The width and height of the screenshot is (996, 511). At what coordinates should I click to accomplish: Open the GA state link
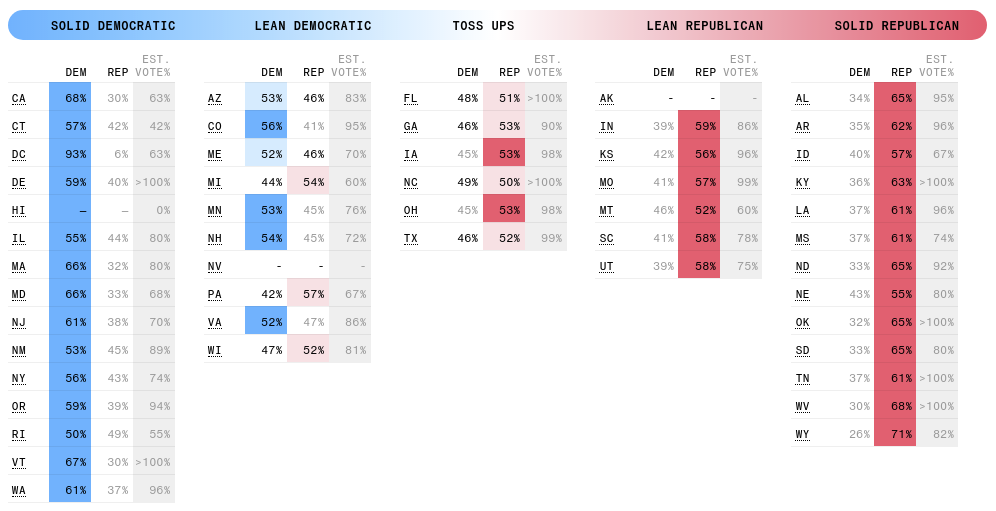(410, 126)
